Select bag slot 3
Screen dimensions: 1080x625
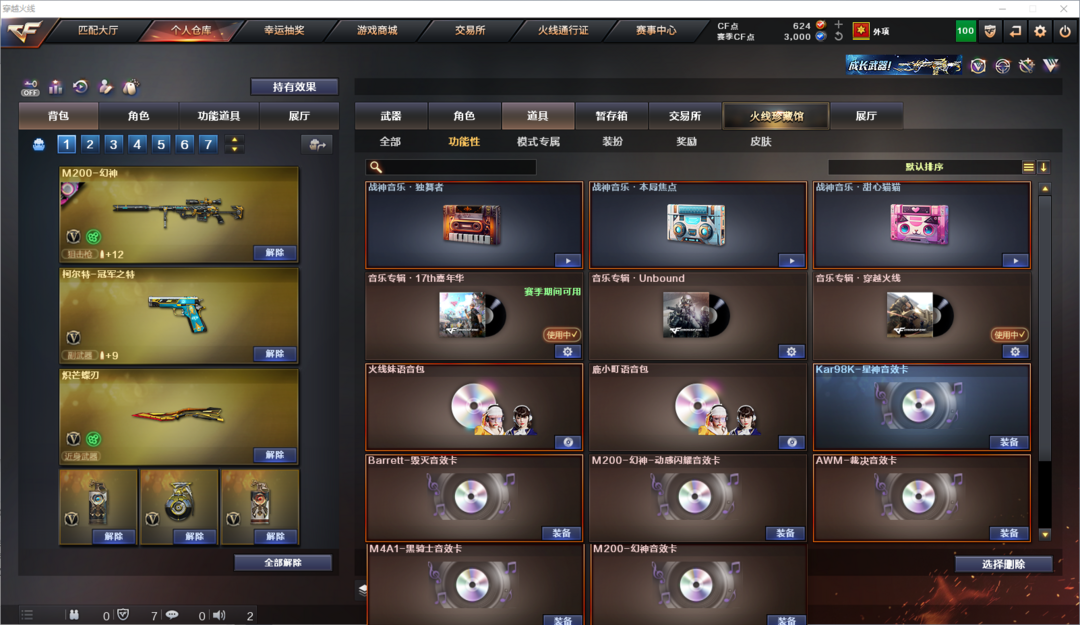114,144
